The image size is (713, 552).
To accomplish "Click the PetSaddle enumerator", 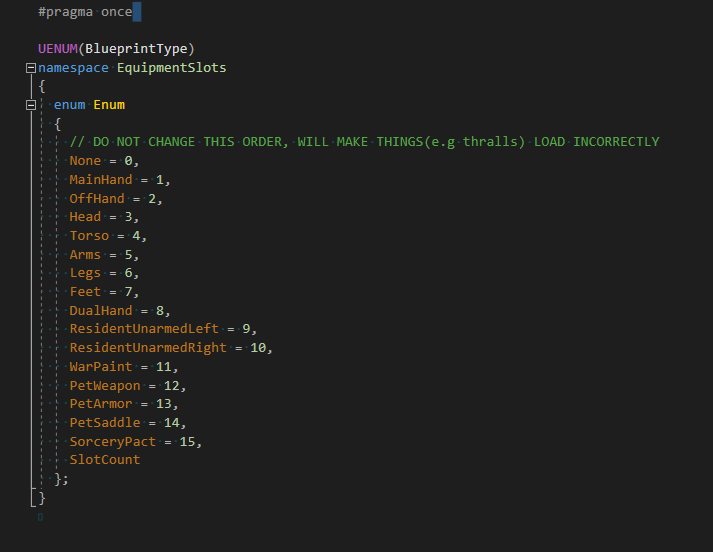I will click(104, 422).
